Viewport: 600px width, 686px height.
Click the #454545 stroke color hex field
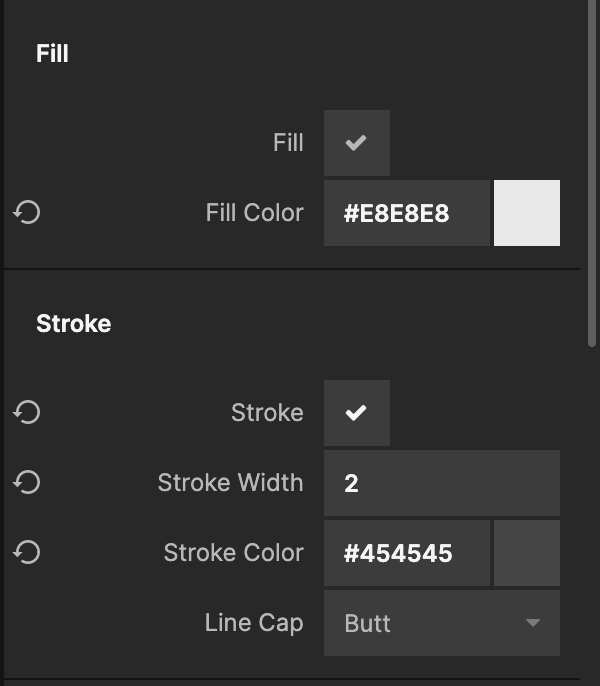[x=406, y=553]
